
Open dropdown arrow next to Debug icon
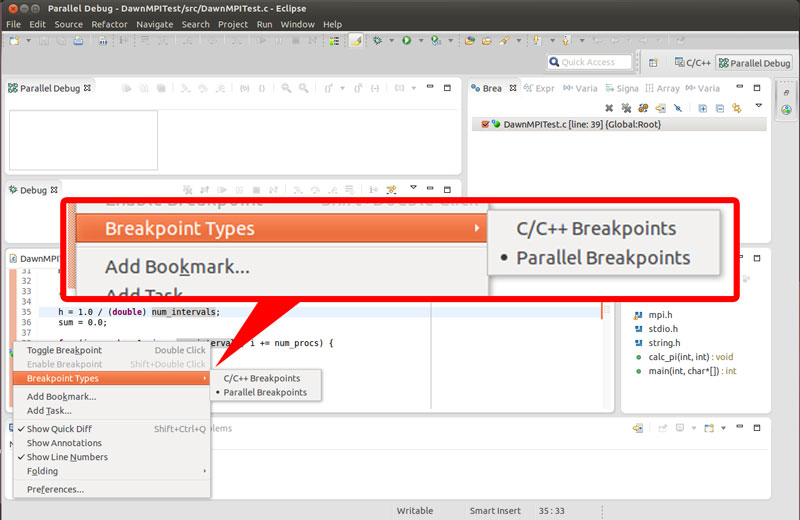391,40
